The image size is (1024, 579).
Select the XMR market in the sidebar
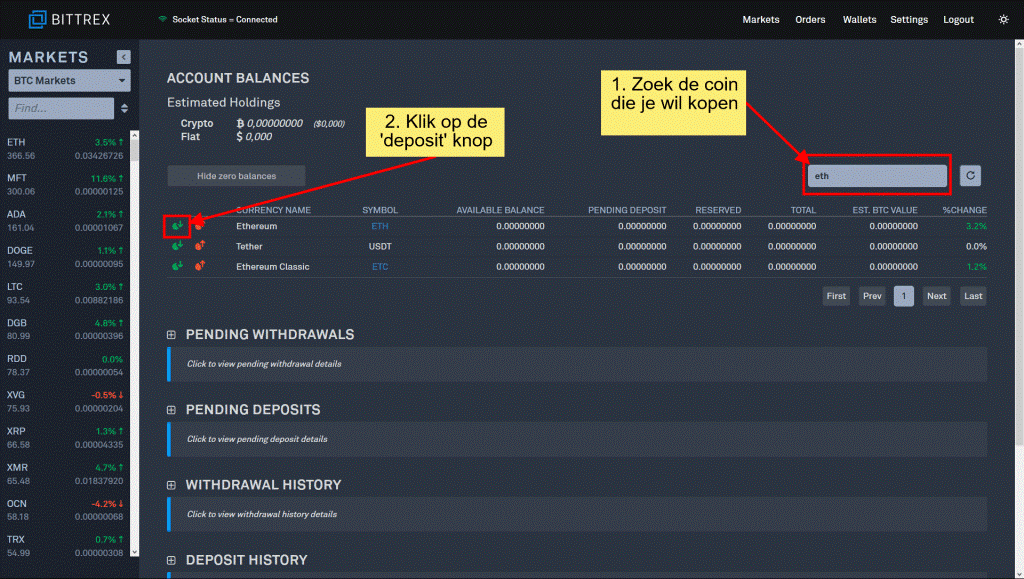(x=65, y=474)
